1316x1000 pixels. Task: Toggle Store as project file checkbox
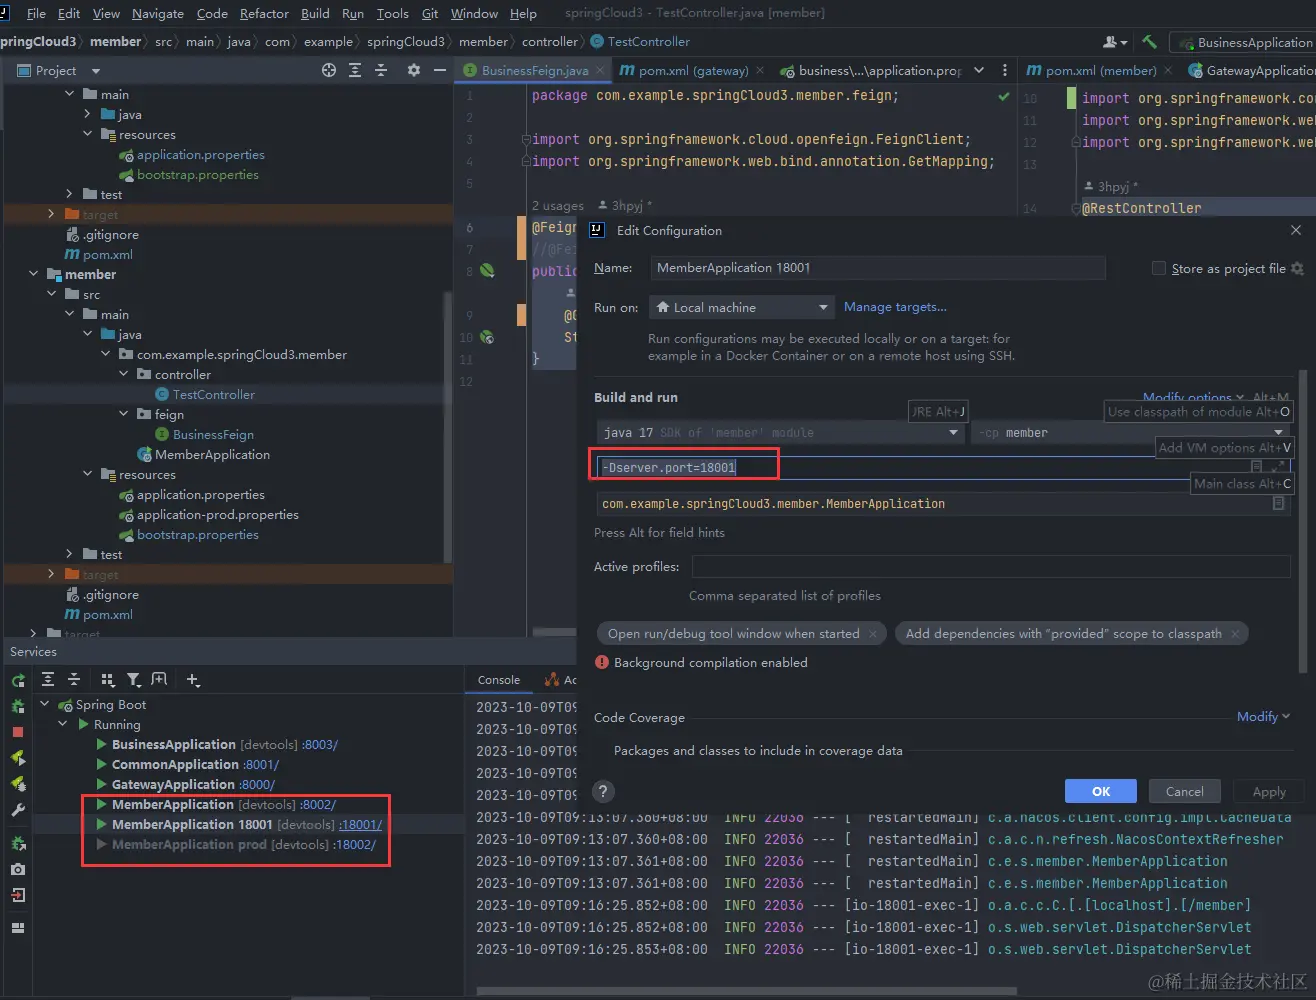[x=1159, y=268]
